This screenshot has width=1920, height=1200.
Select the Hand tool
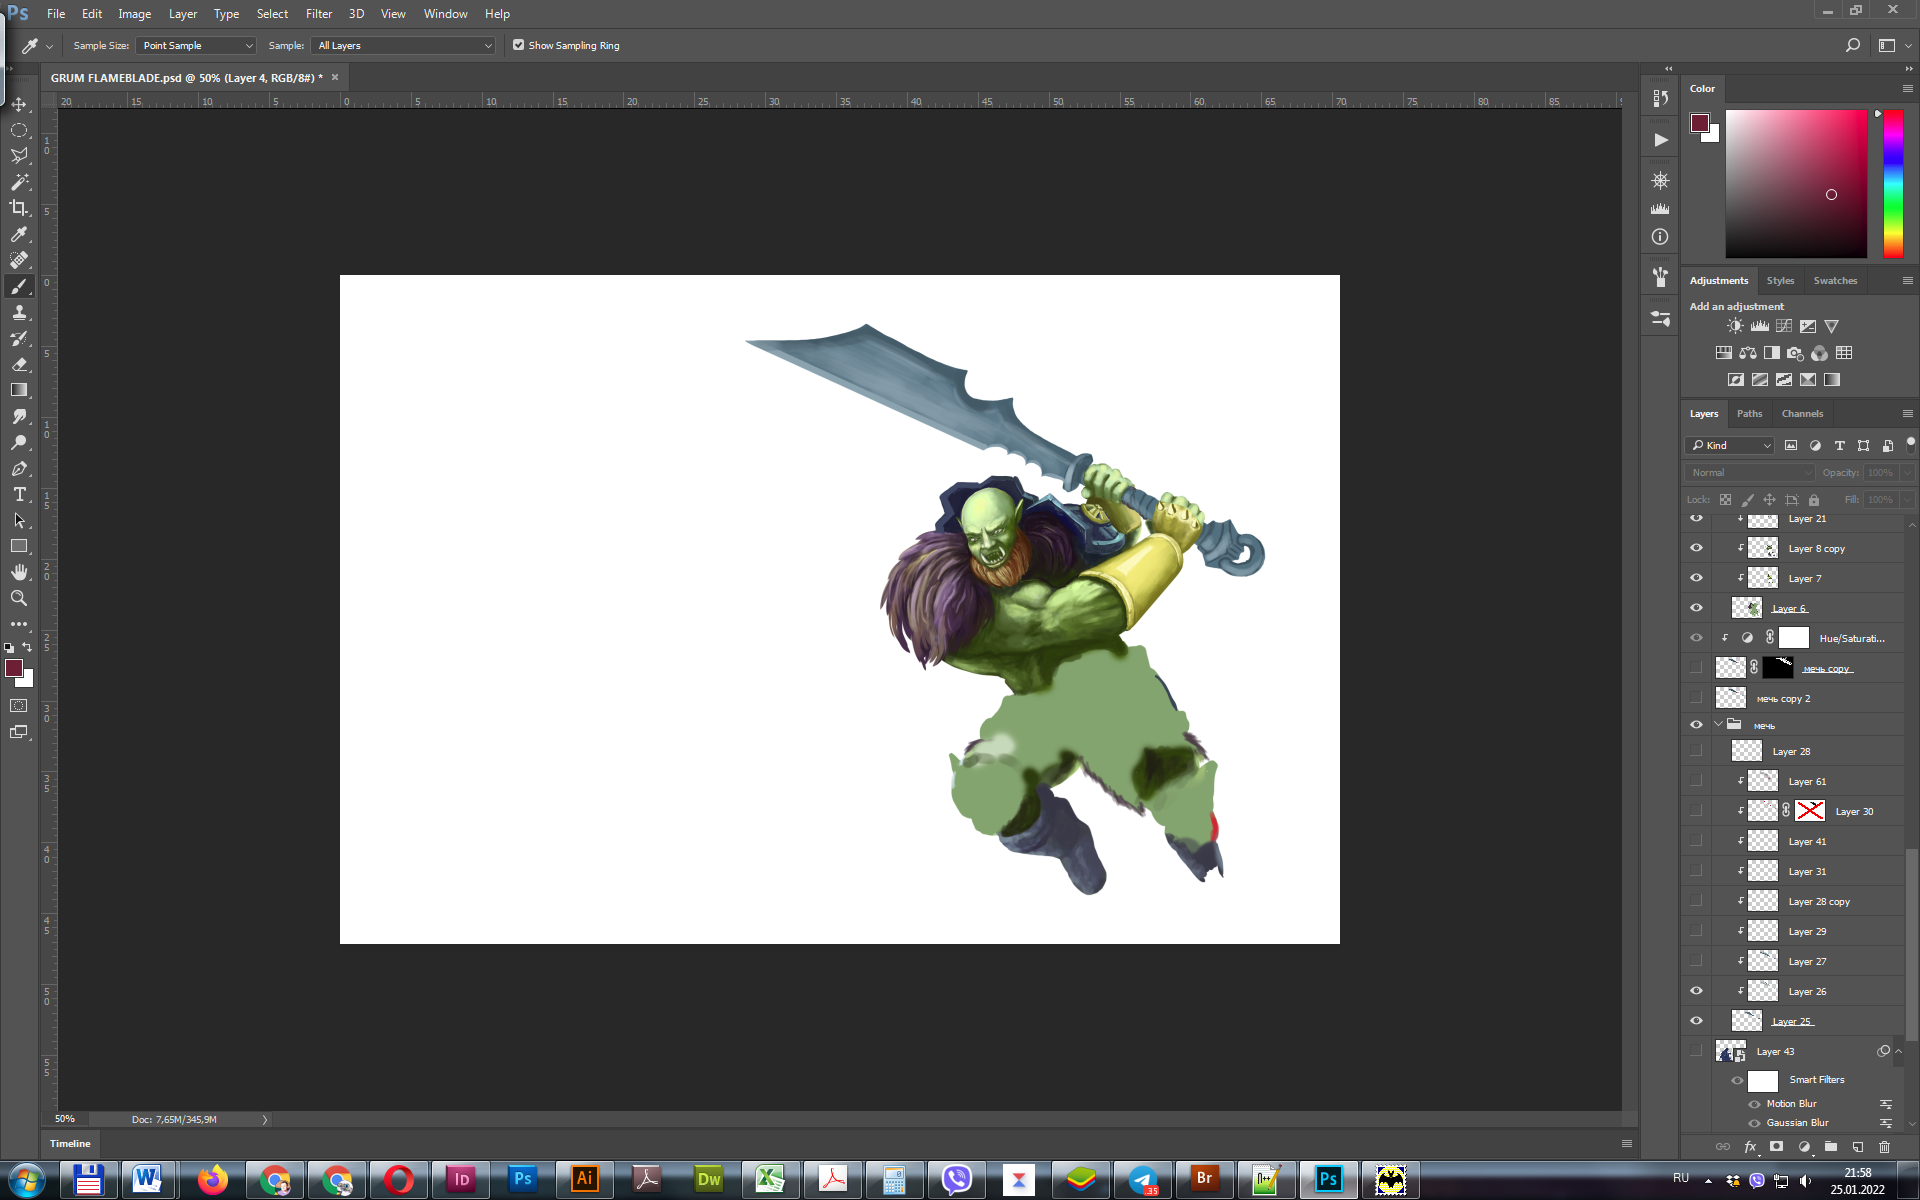tap(19, 572)
